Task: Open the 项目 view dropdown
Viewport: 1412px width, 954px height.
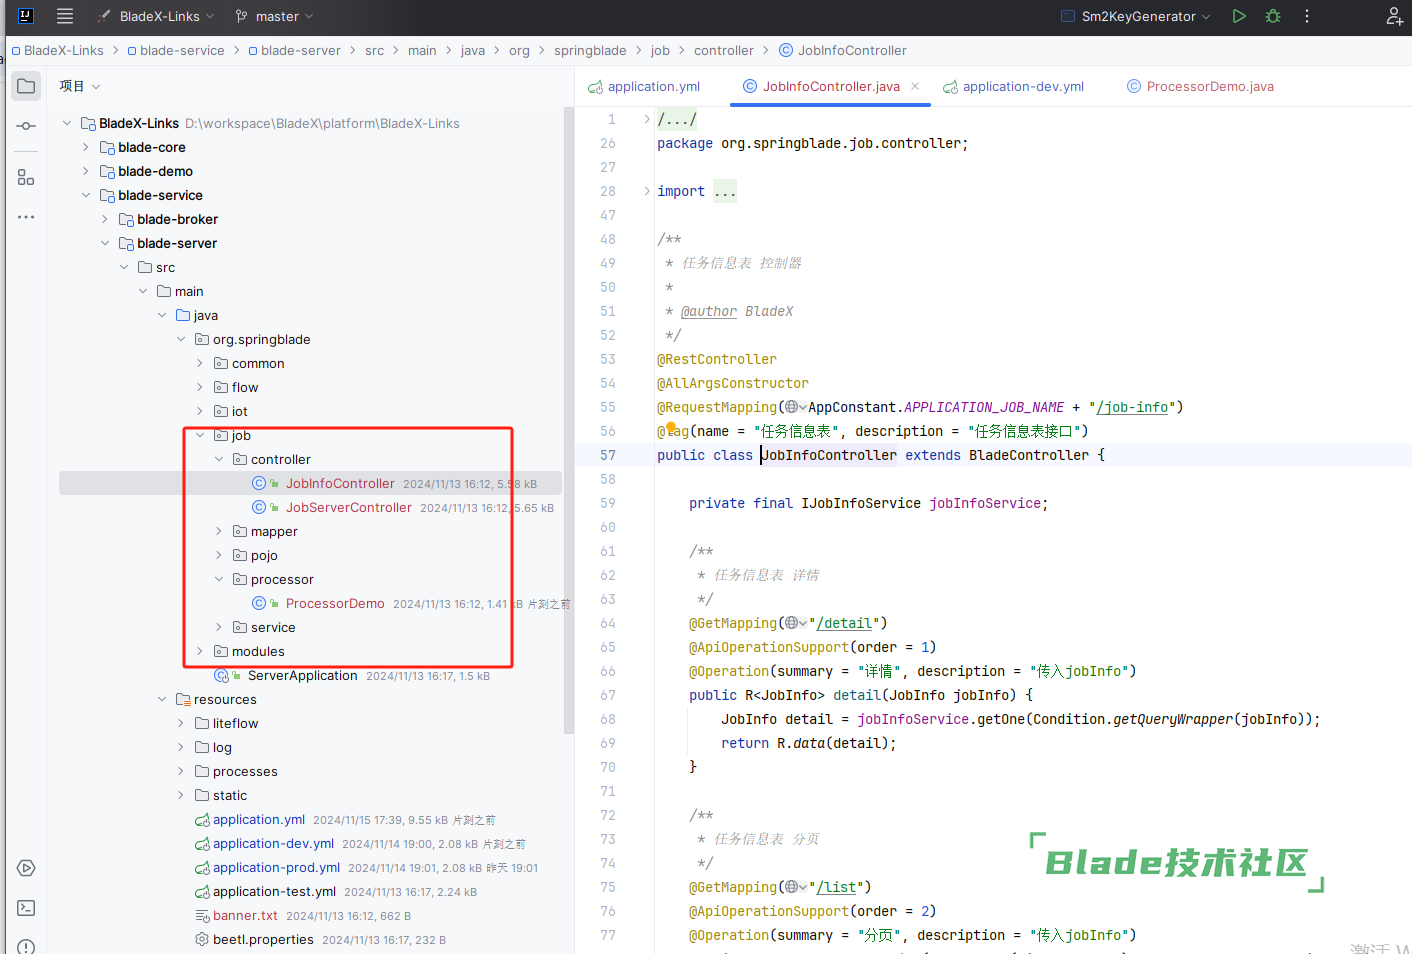Action: [x=80, y=86]
